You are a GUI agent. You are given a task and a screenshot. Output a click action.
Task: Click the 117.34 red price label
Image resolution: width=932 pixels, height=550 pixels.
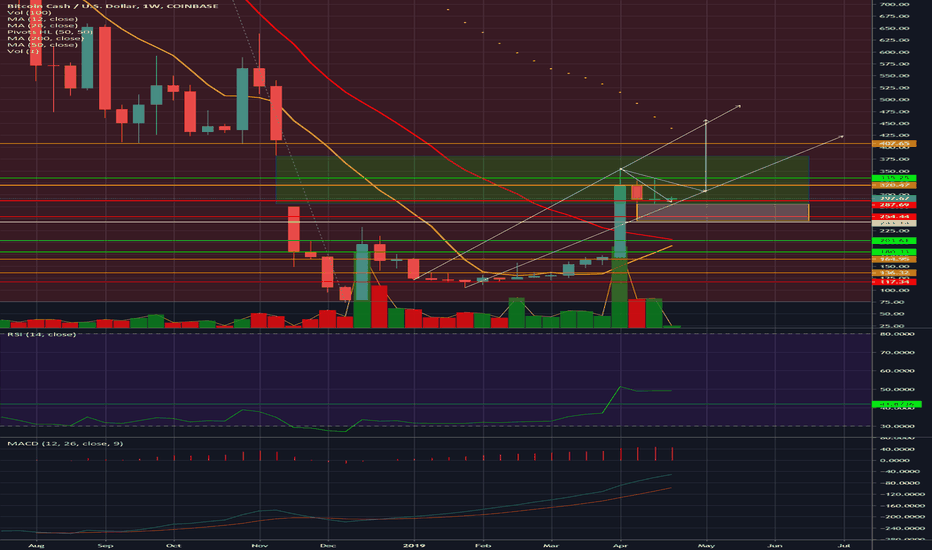894,282
